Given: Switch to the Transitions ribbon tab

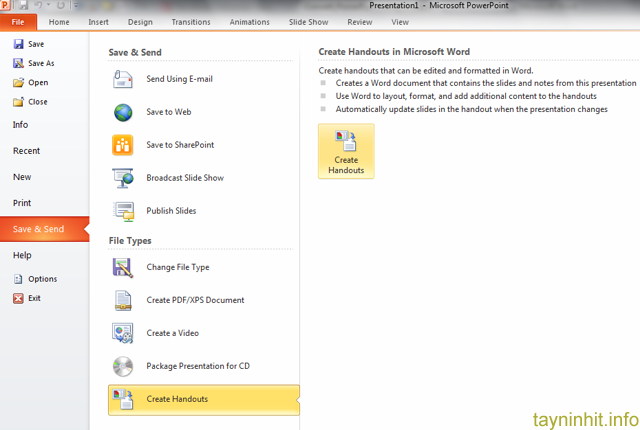Looking at the screenshot, I should pyautogui.click(x=190, y=21).
